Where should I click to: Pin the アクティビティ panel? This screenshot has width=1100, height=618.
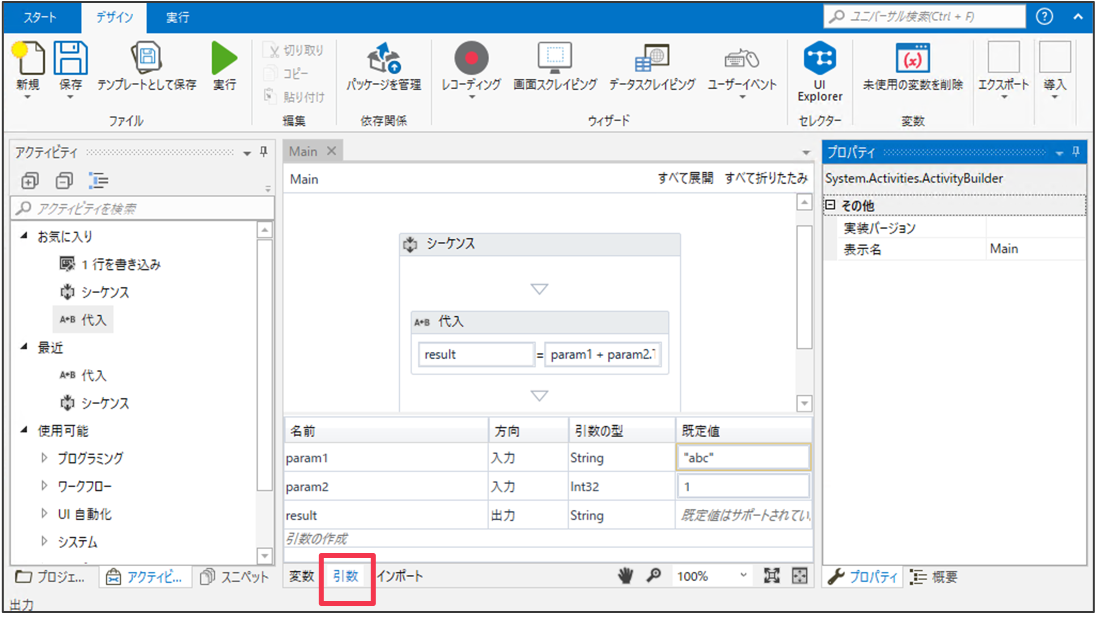pos(265,152)
